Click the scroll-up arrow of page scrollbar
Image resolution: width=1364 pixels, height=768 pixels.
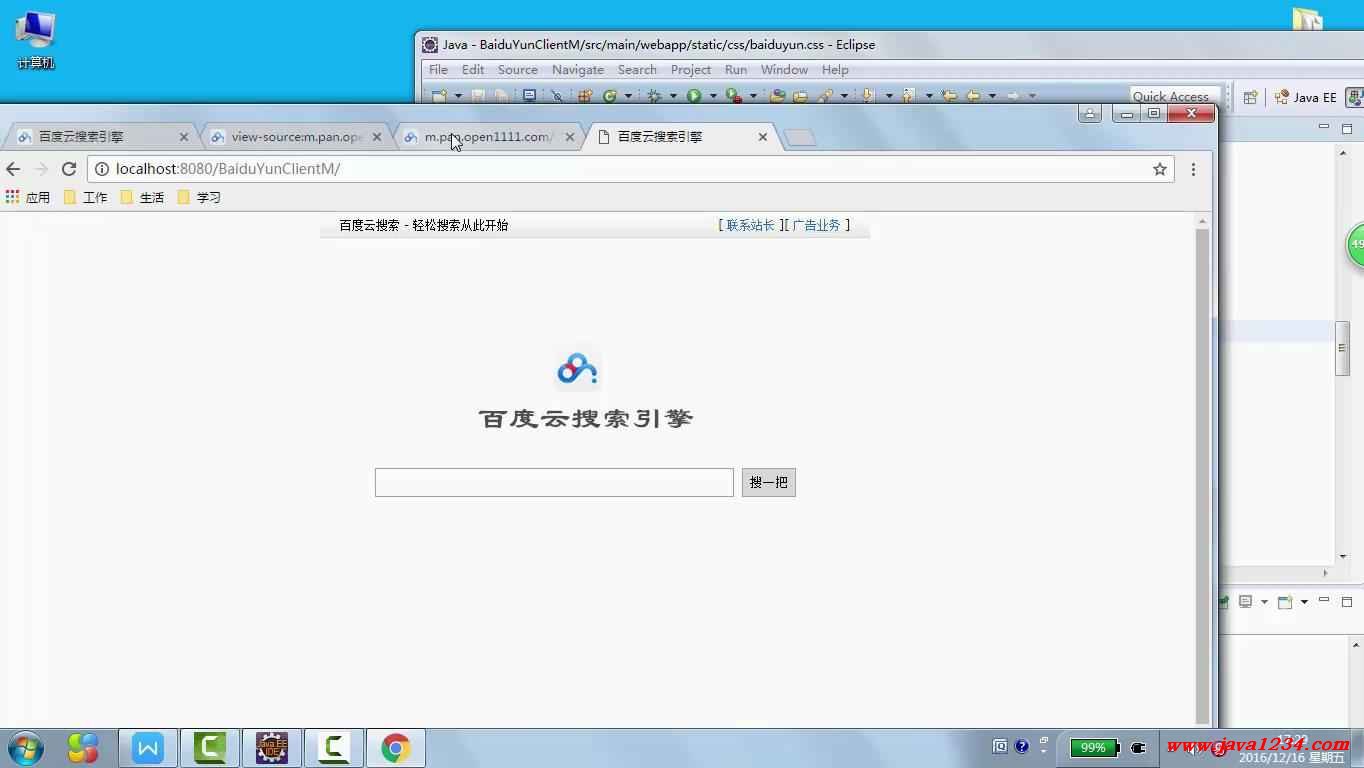[x=1202, y=221]
